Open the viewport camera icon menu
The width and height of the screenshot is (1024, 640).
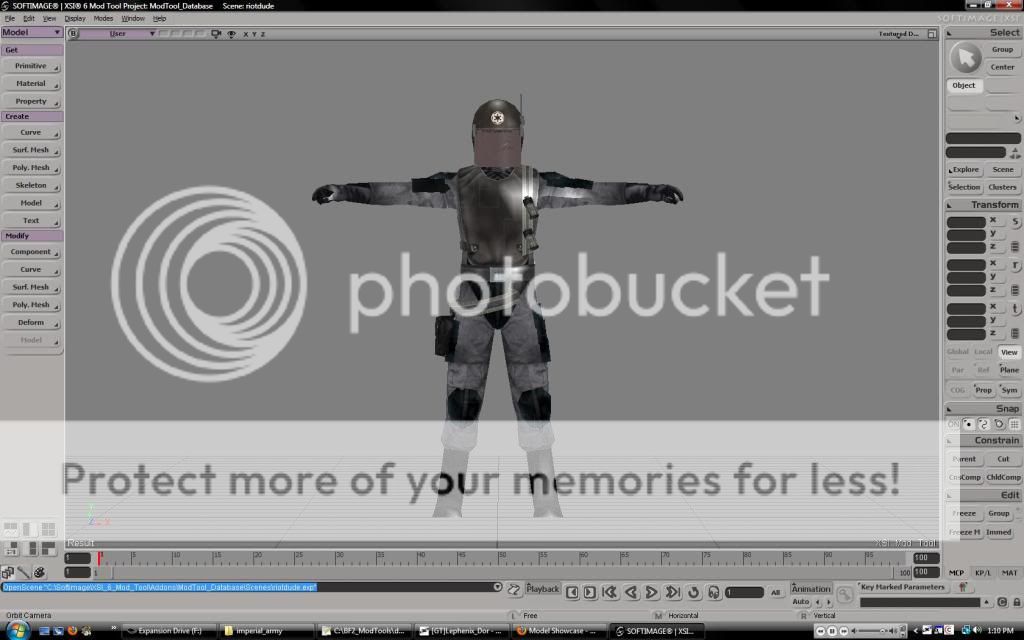tap(216, 33)
